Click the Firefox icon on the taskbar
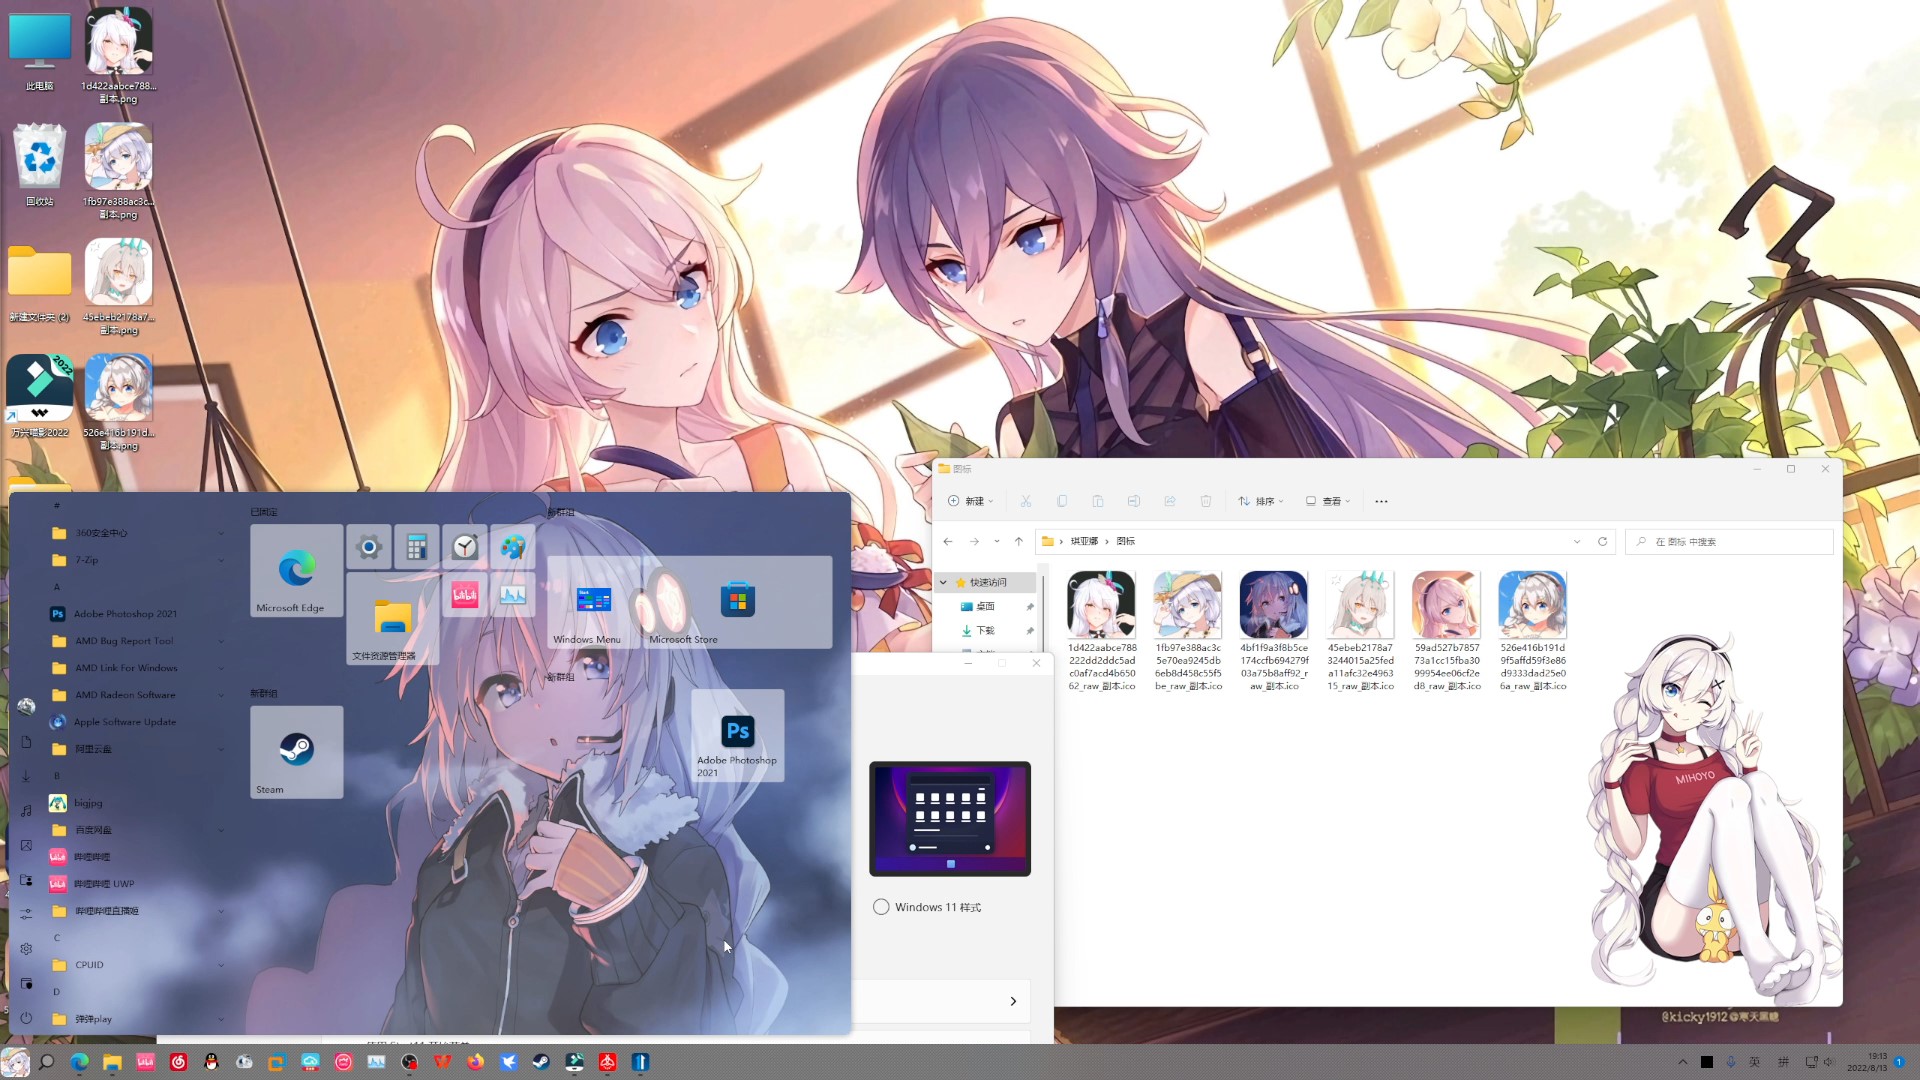1920x1080 pixels. [x=475, y=1062]
